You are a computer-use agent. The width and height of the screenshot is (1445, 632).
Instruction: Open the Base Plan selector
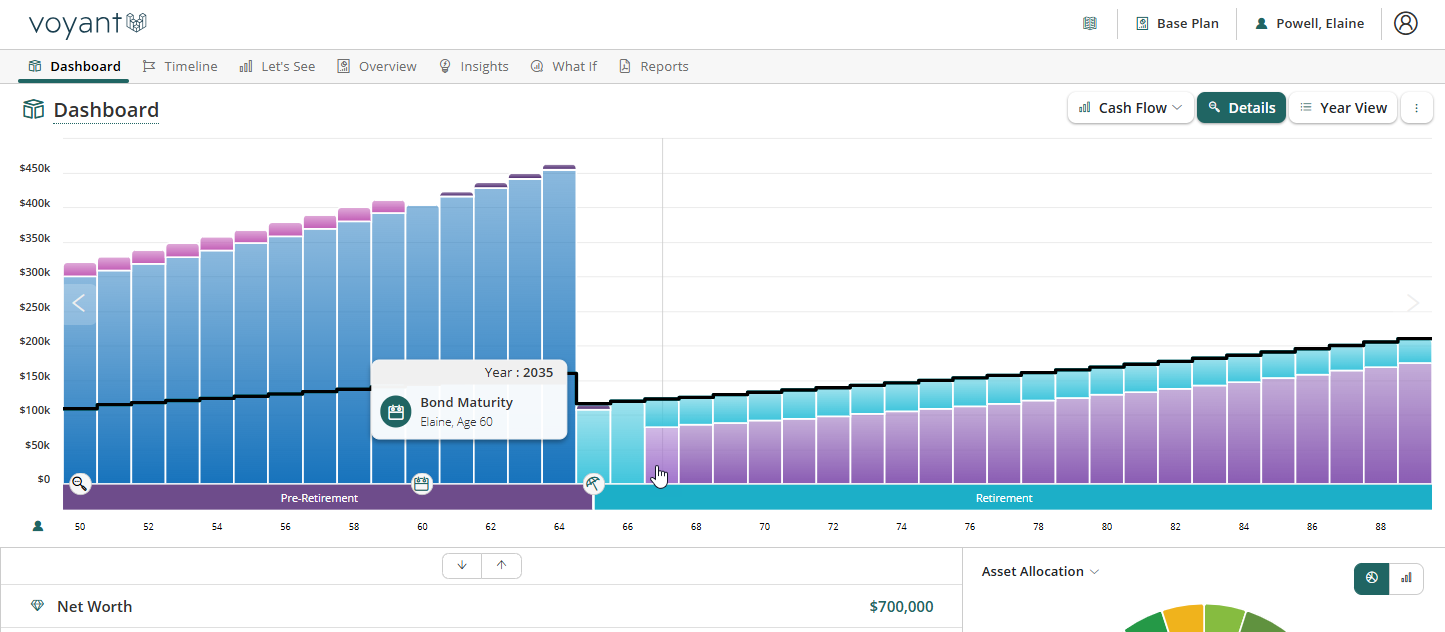point(1177,24)
